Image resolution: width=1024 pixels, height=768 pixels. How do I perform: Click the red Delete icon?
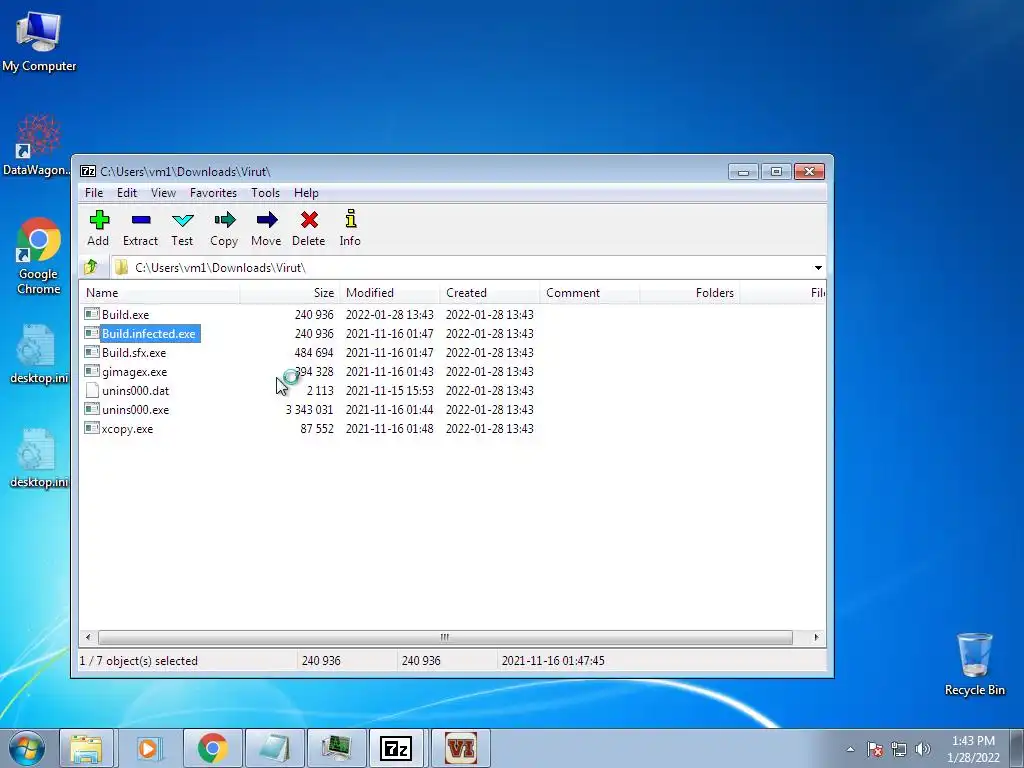(x=309, y=220)
